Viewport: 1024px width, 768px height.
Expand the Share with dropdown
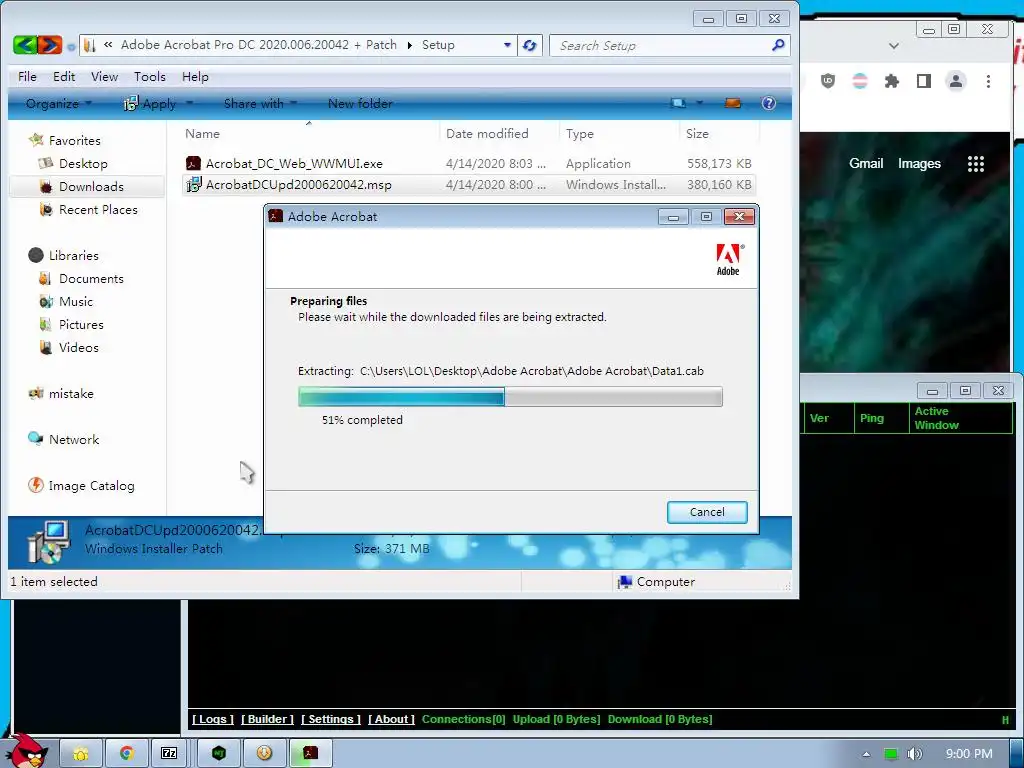tap(260, 103)
